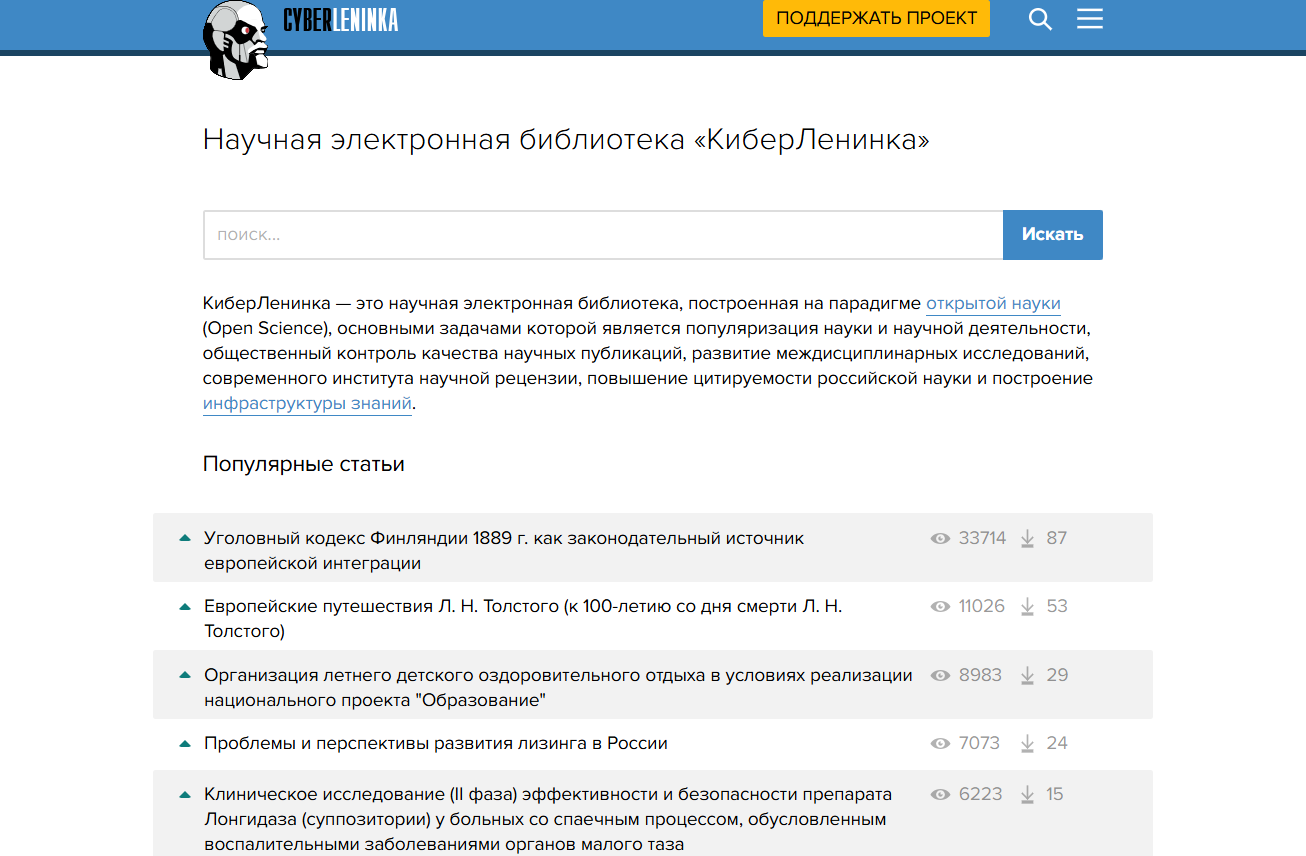Click the eye views icon next to 11026

click(940, 607)
